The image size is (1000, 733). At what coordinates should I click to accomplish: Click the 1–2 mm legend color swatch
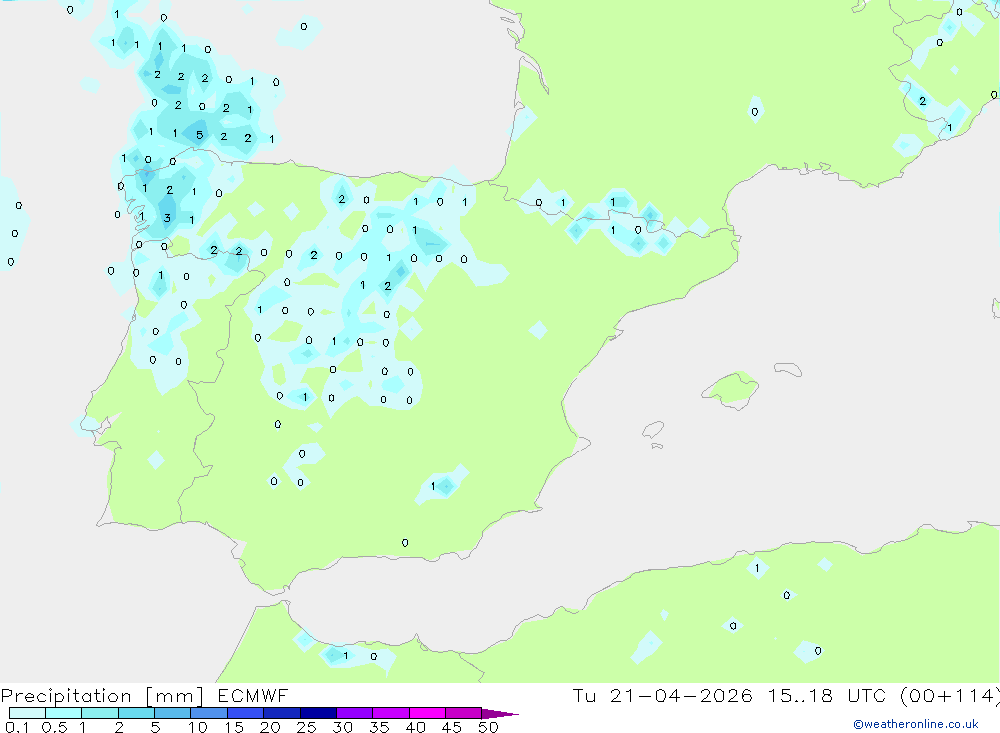click(100, 713)
